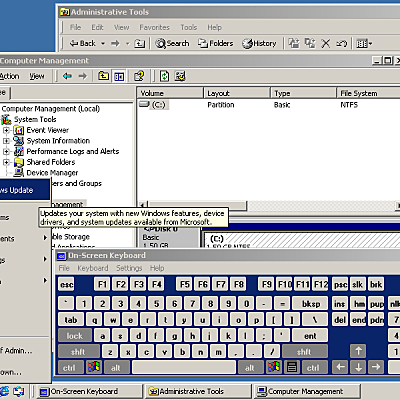
Task: Switch to Computer Management taskbar button
Action: (307, 391)
